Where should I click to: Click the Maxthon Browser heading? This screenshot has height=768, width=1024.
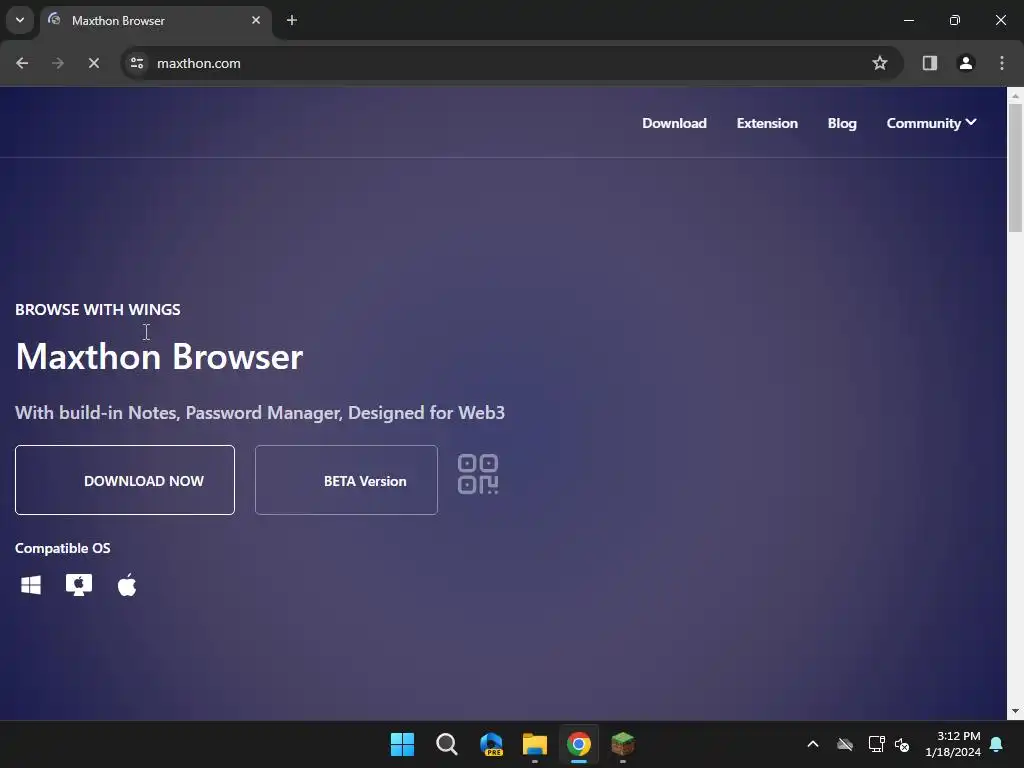pos(159,357)
